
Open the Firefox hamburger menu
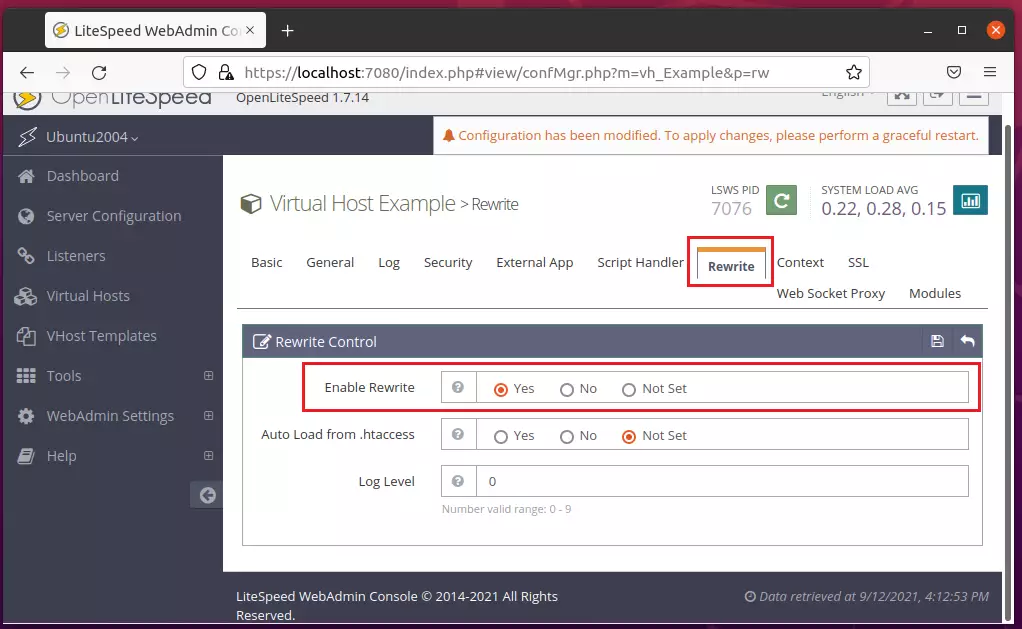pyautogui.click(x=989, y=72)
